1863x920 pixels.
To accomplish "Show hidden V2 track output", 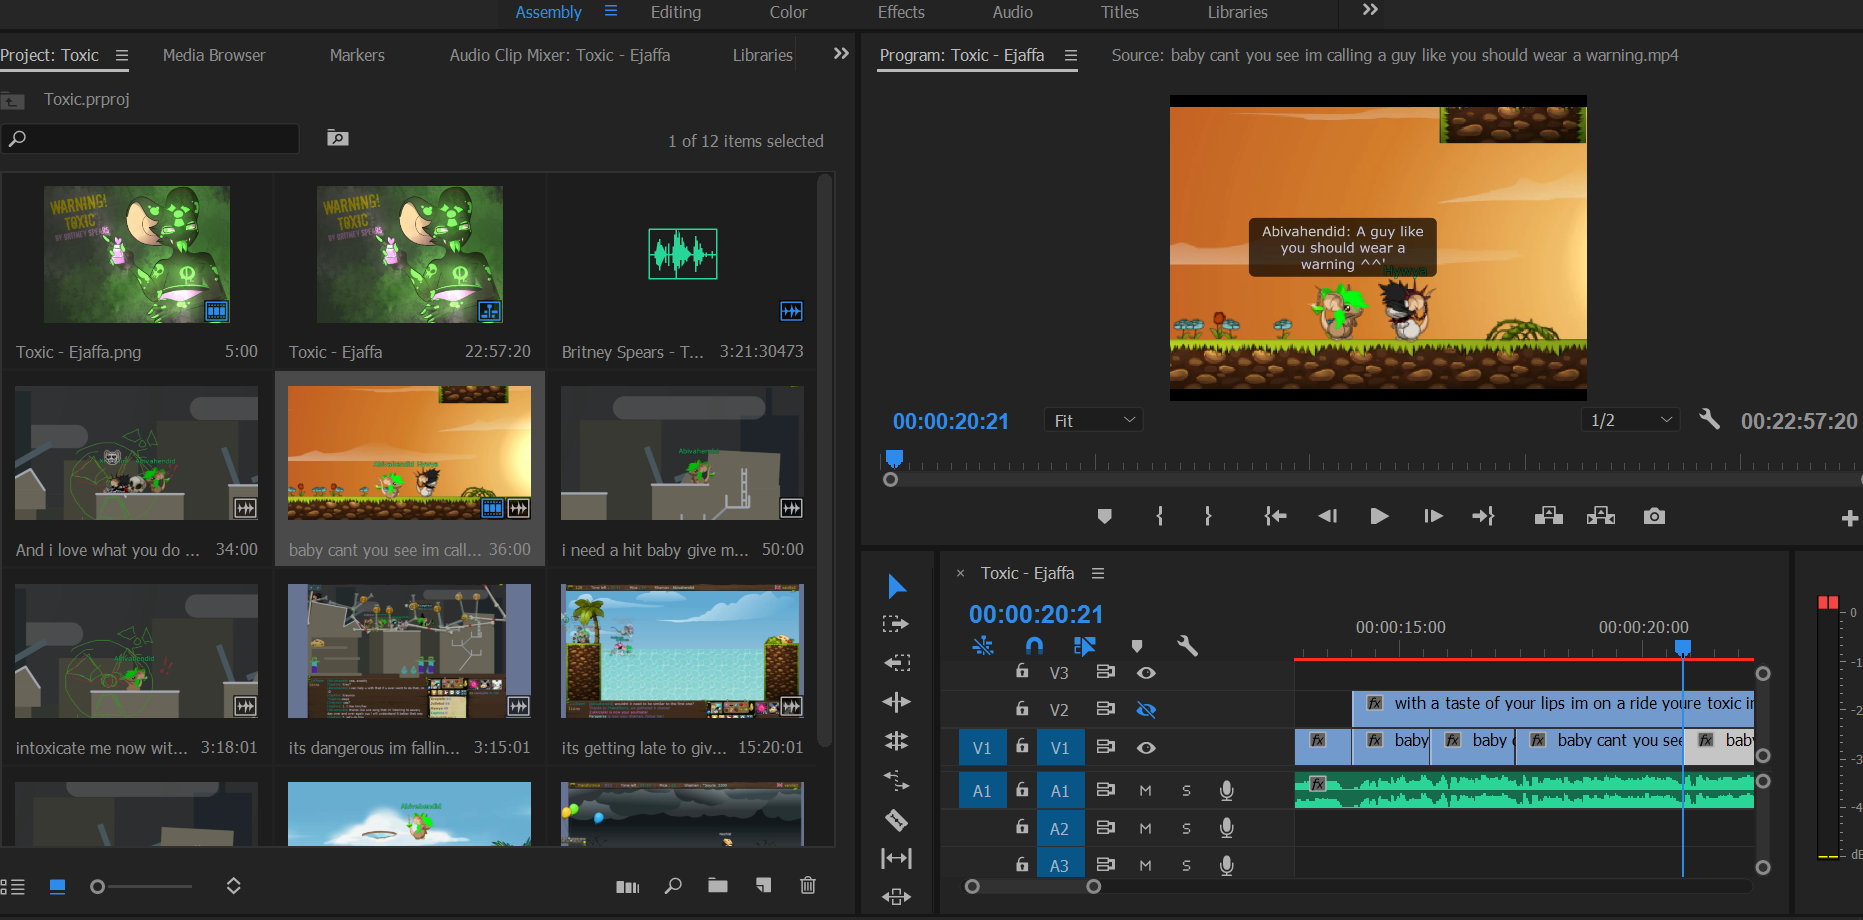I will (x=1146, y=710).
